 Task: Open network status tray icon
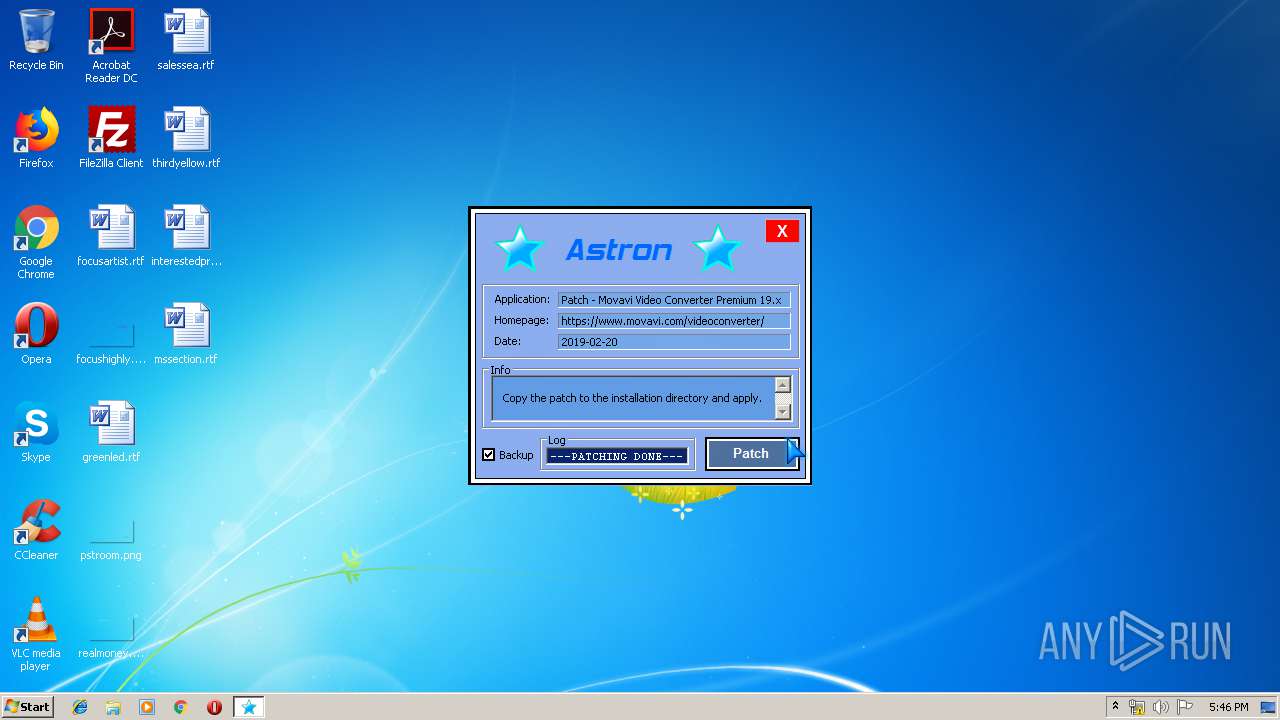(x=1137, y=707)
